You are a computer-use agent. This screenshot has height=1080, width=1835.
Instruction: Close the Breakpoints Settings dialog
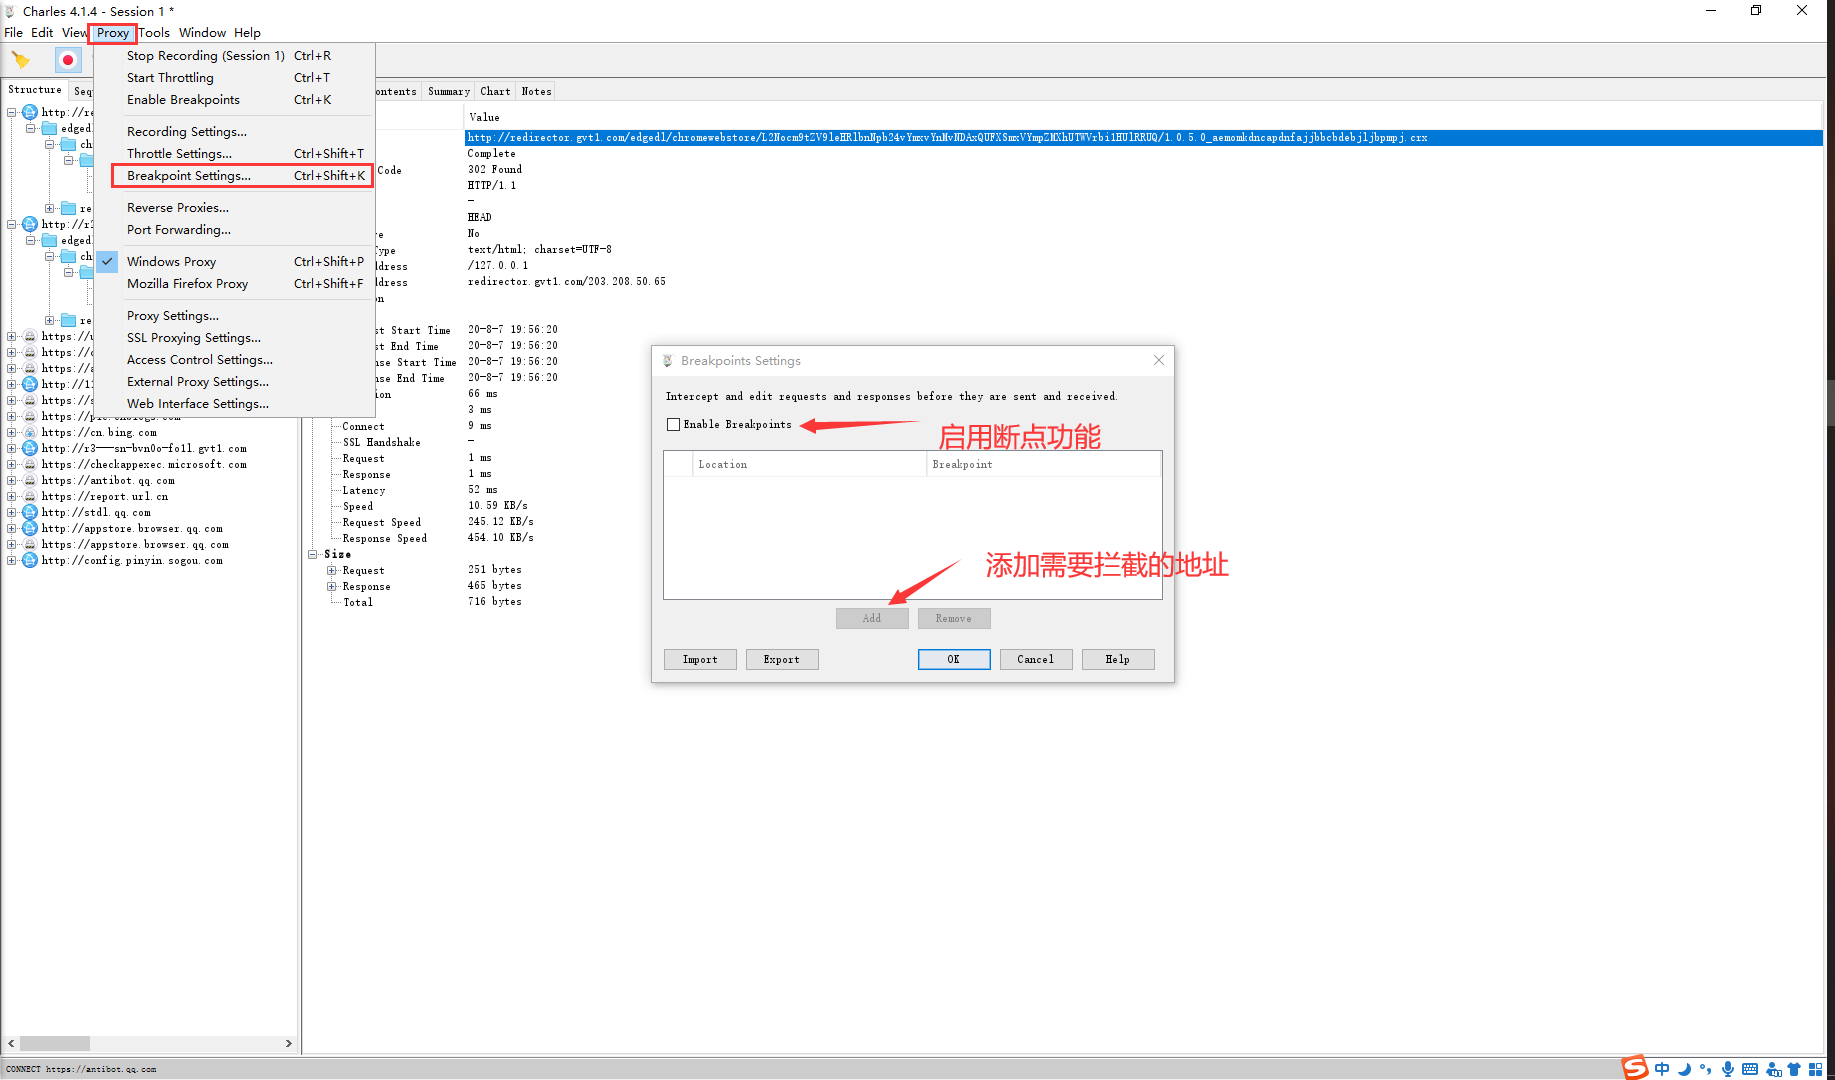pyautogui.click(x=1159, y=360)
